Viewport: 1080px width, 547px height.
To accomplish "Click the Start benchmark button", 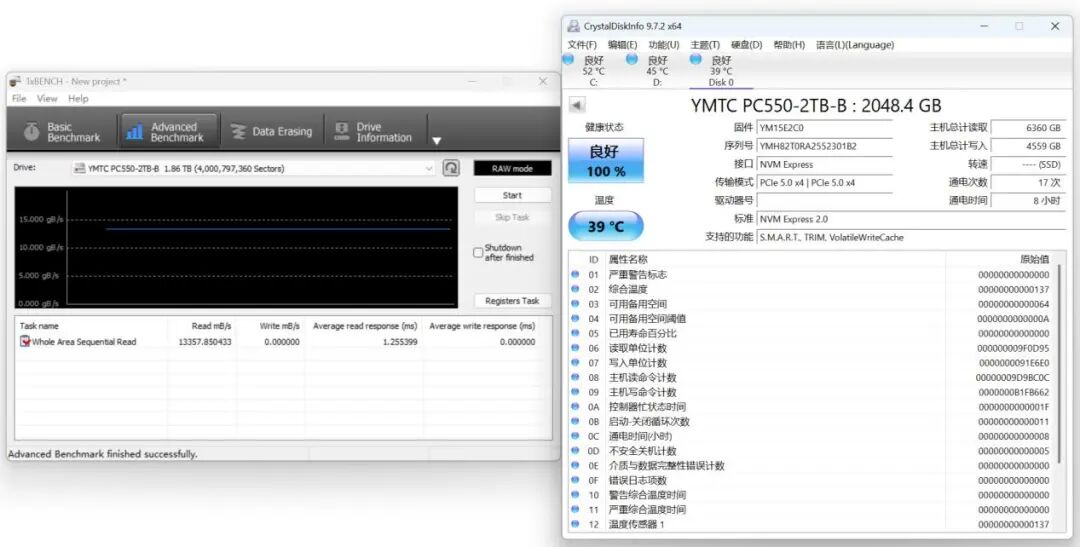I will point(512,195).
